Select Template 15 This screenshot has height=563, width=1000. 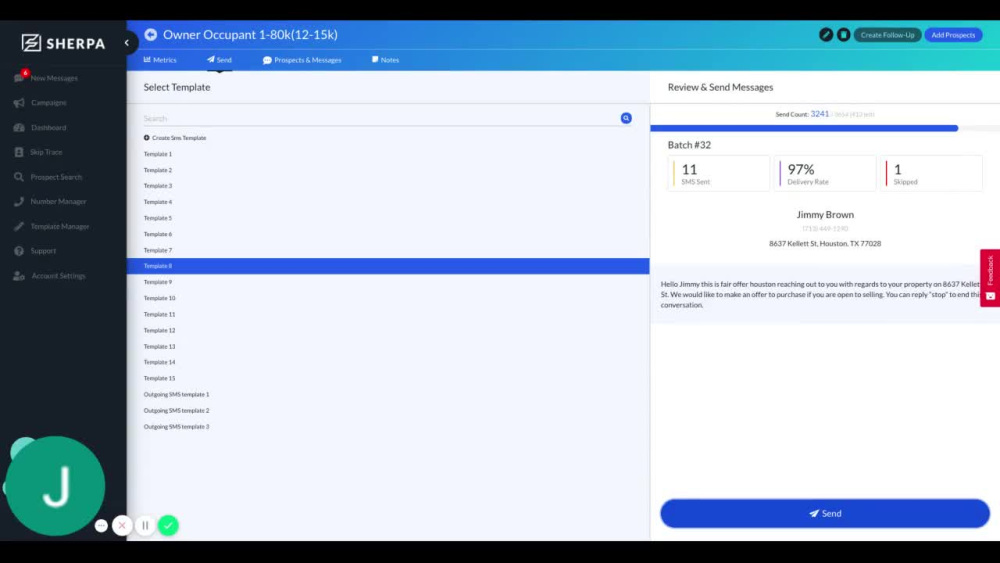pyautogui.click(x=159, y=378)
